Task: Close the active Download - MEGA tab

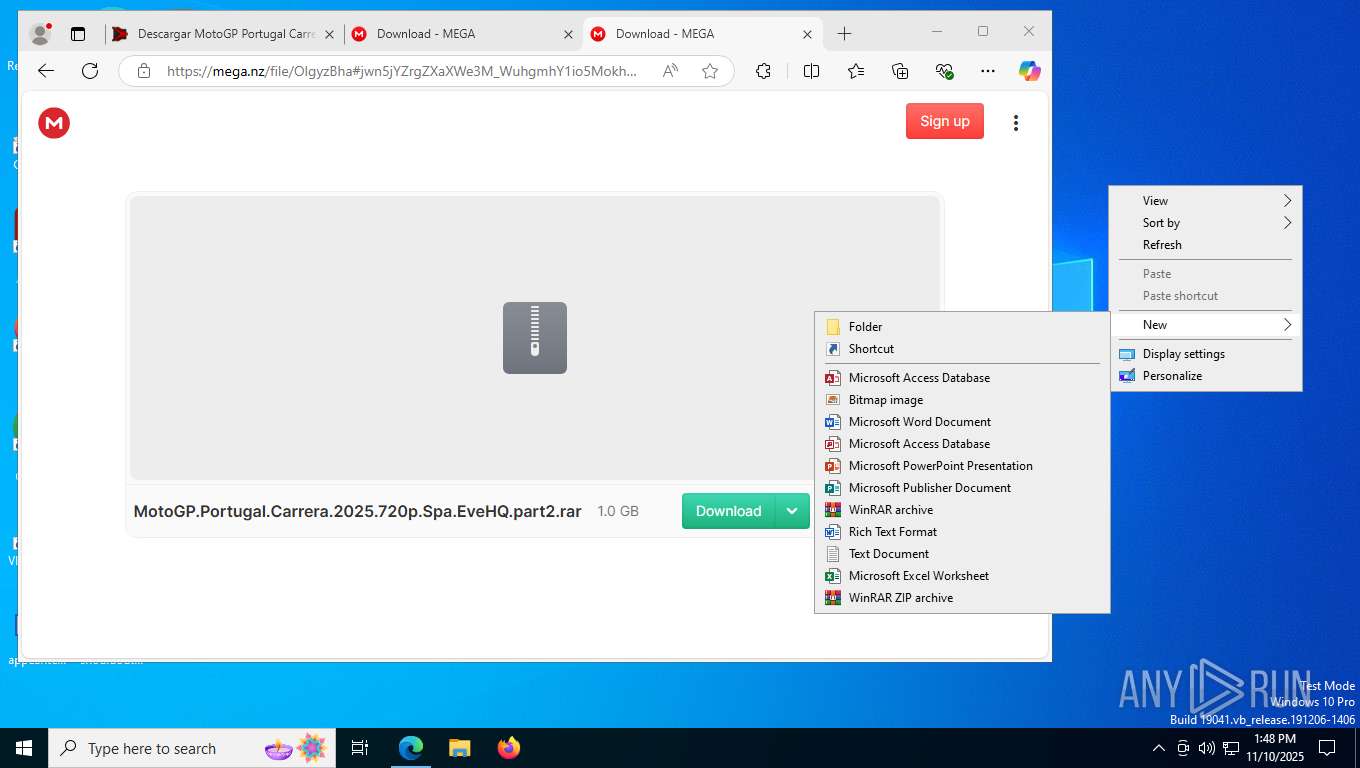Action: click(x=807, y=34)
